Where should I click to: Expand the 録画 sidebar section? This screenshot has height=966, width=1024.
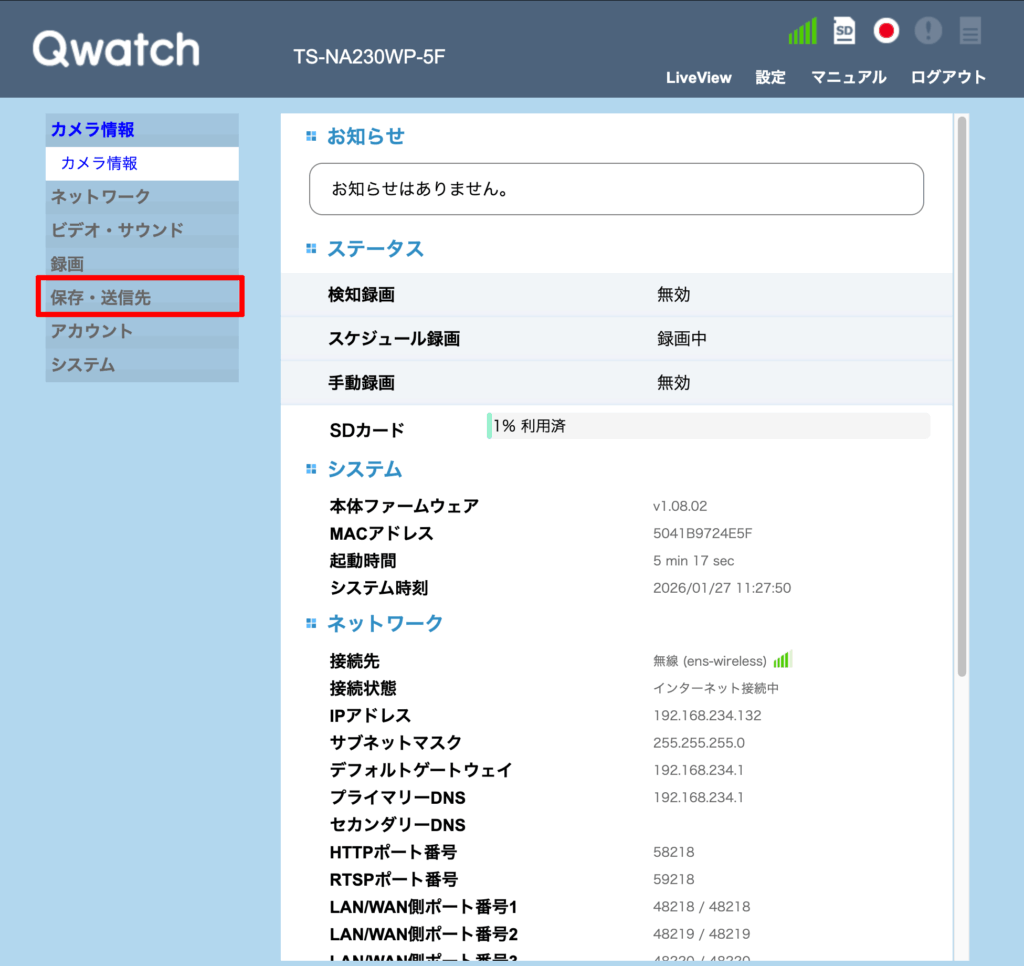point(68,264)
